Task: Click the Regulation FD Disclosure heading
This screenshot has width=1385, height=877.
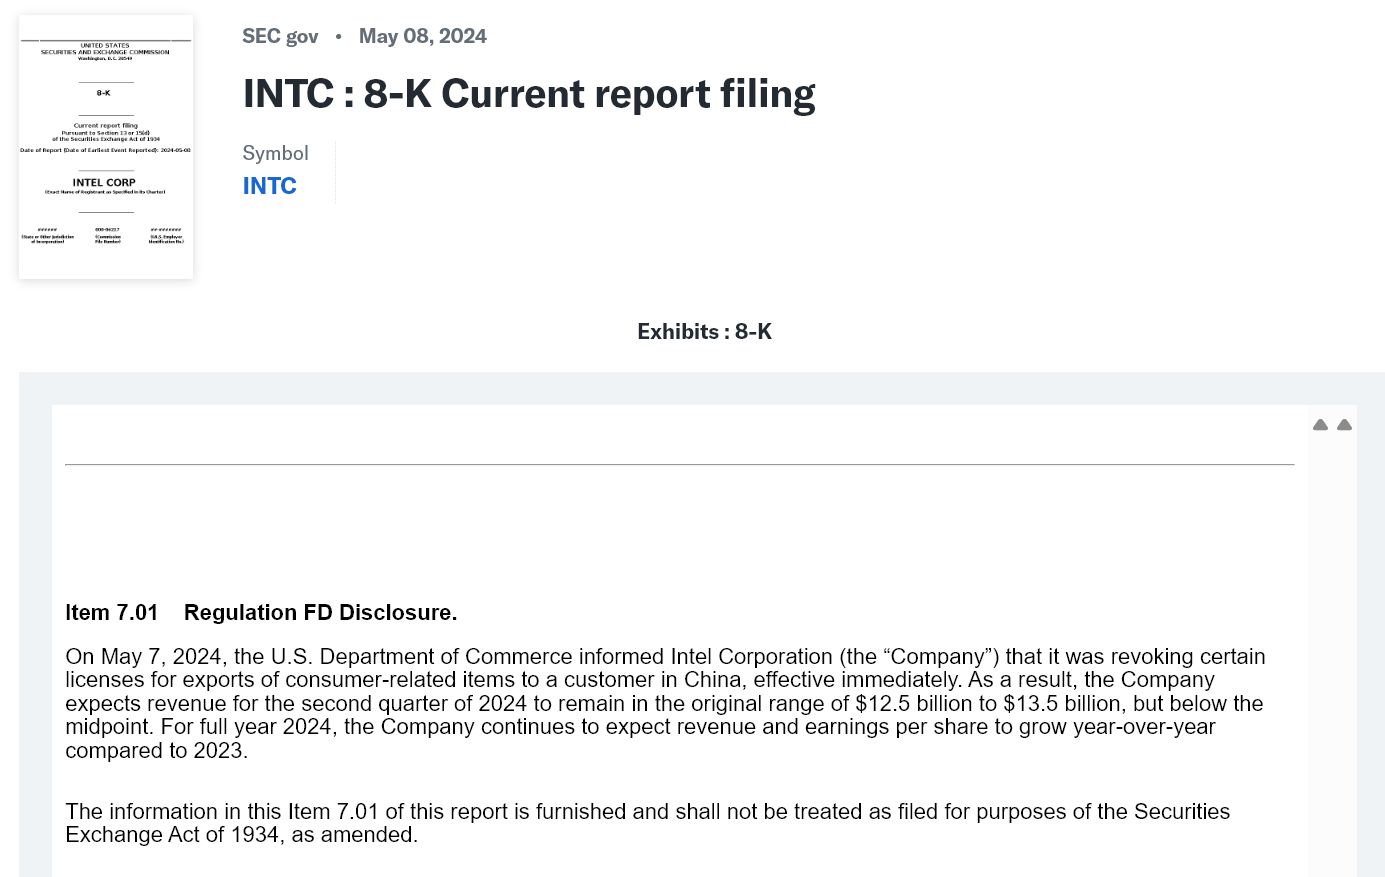Action: tap(321, 613)
